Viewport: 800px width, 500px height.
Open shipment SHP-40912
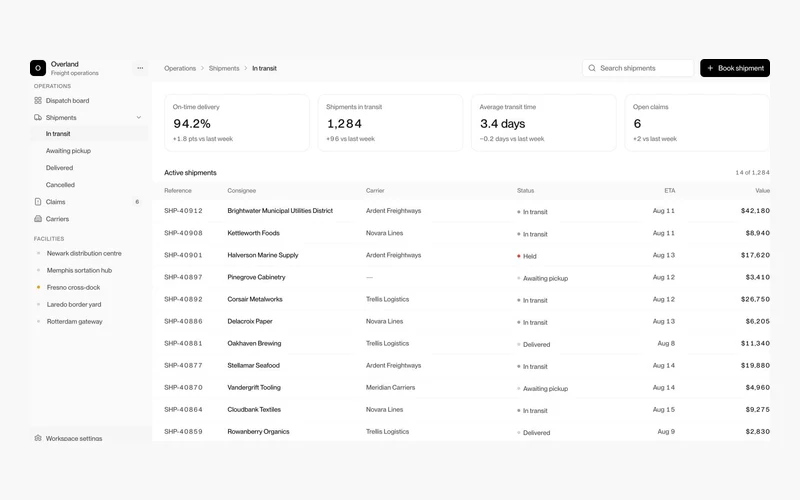click(x=183, y=211)
